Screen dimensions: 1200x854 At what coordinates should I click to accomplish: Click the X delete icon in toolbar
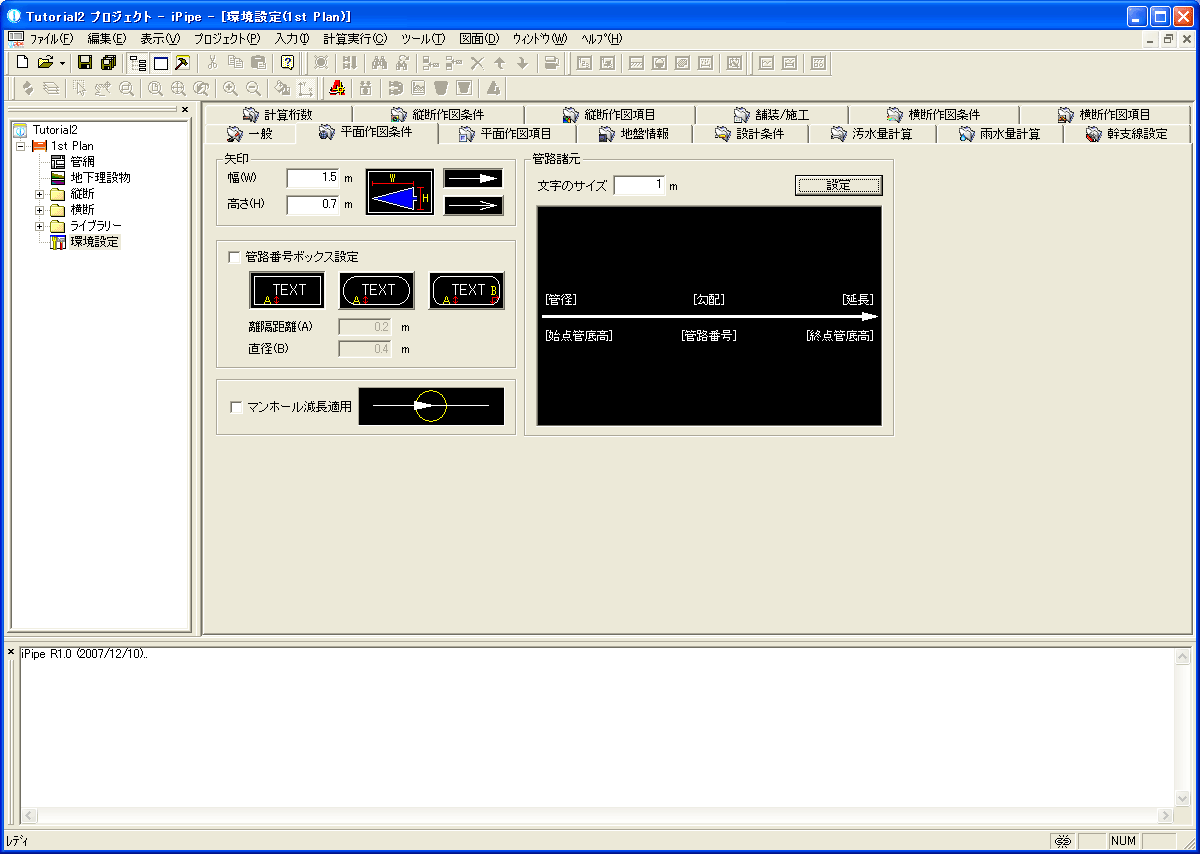coord(477,63)
